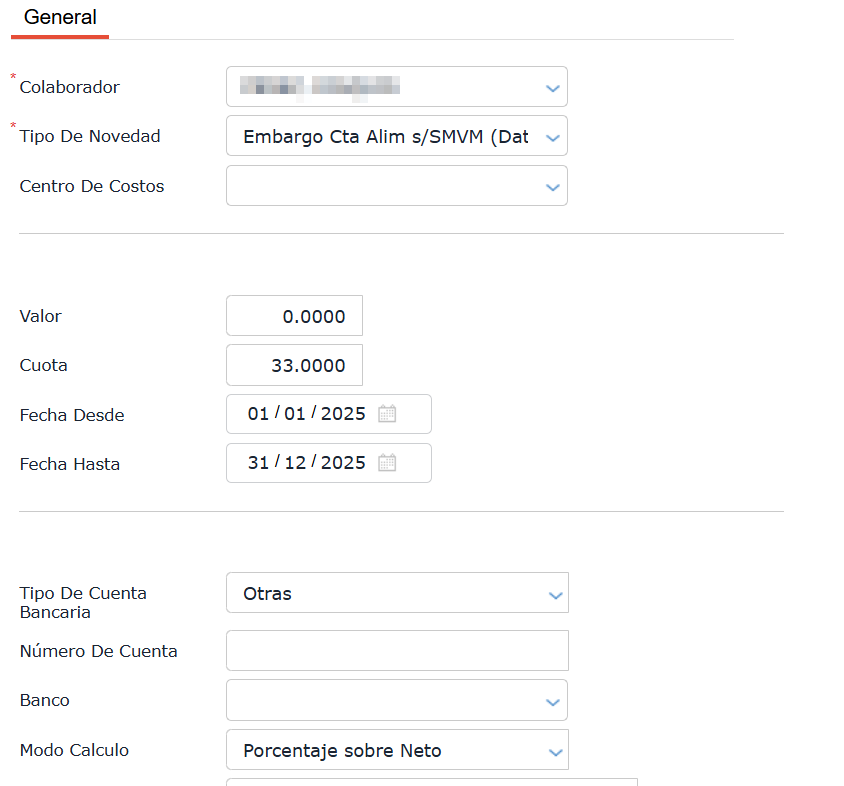844x786 pixels.
Task: Click the Valor input field
Action: point(294,316)
